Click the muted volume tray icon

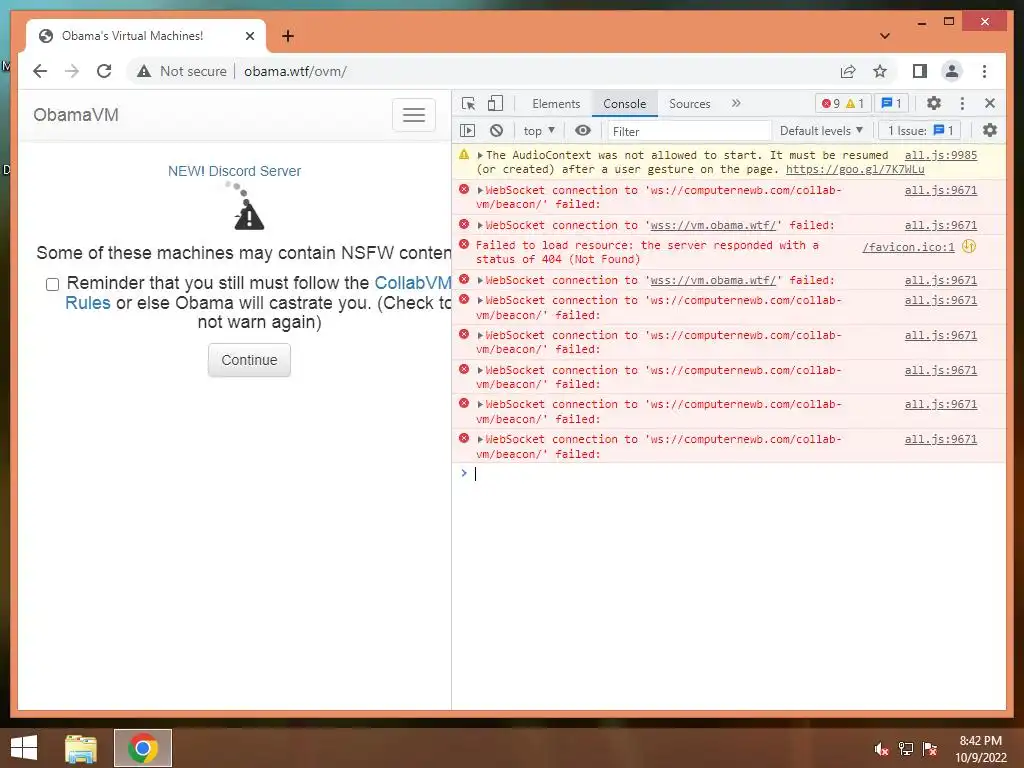click(882, 749)
